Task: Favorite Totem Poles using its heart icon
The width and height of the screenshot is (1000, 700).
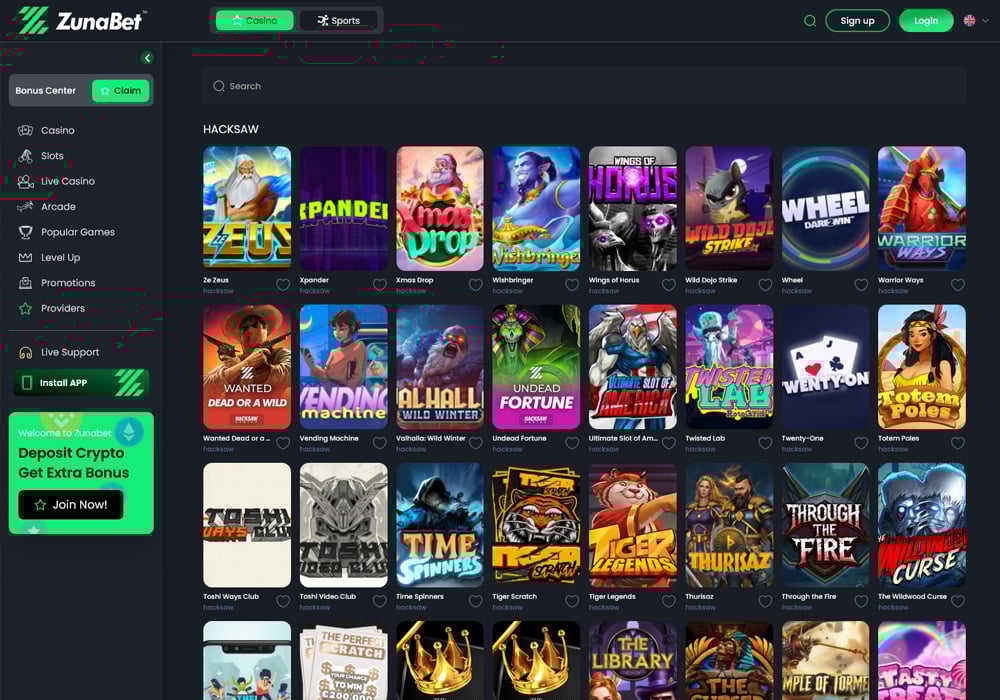Action: pyautogui.click(x=956, y=442)
